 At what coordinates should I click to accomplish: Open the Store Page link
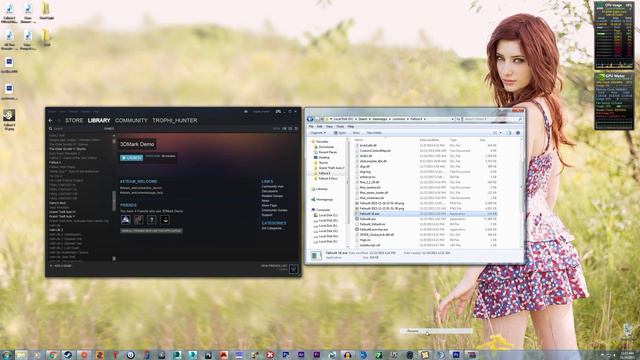(269, 205)
